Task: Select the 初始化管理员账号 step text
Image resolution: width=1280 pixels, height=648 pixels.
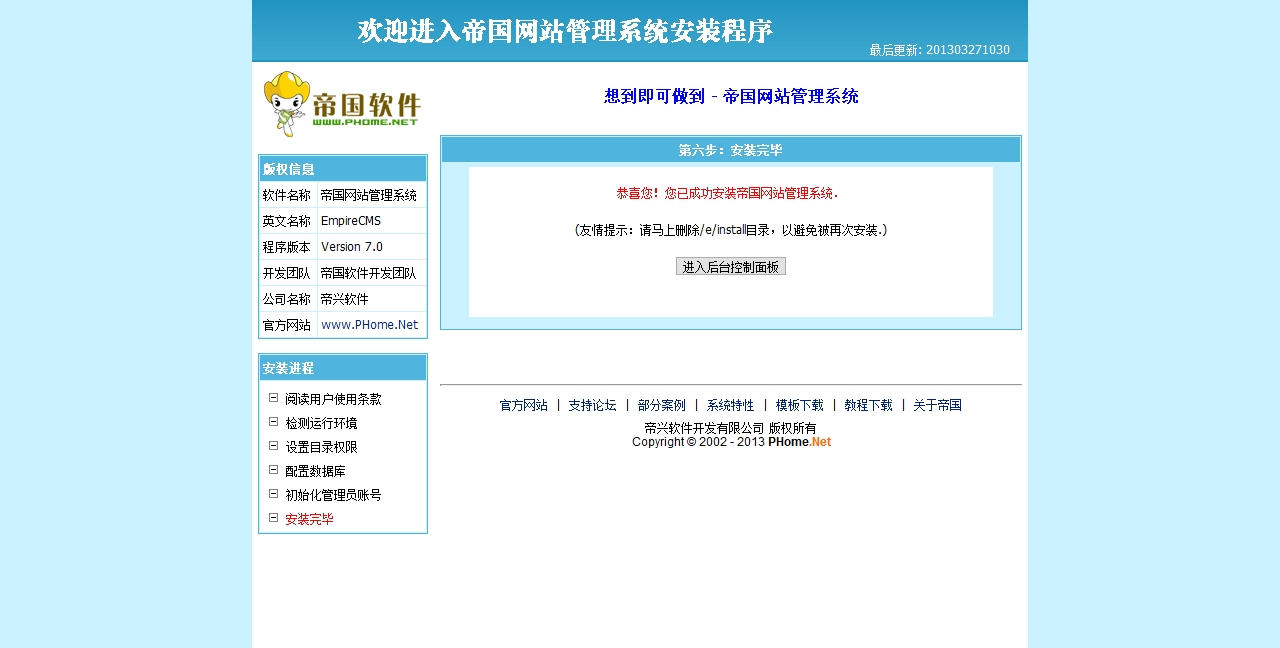Action: click(333, 495)
